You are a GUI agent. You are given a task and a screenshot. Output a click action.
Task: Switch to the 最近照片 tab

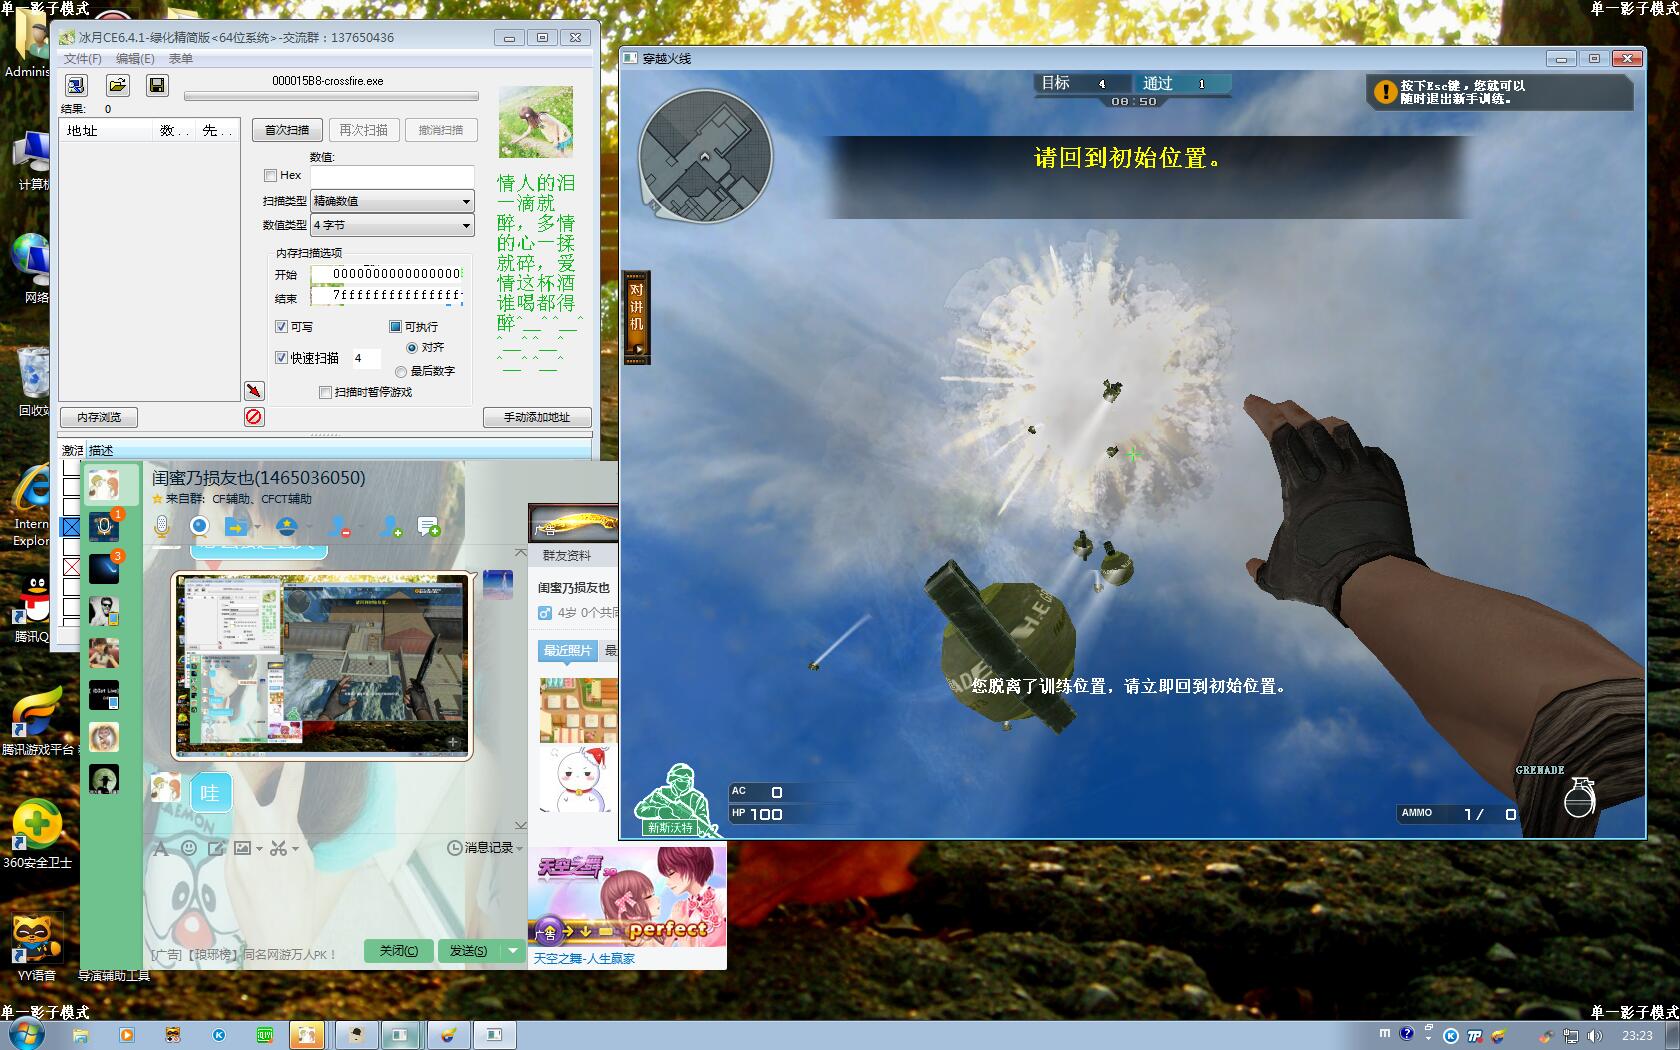click(567, 651)
